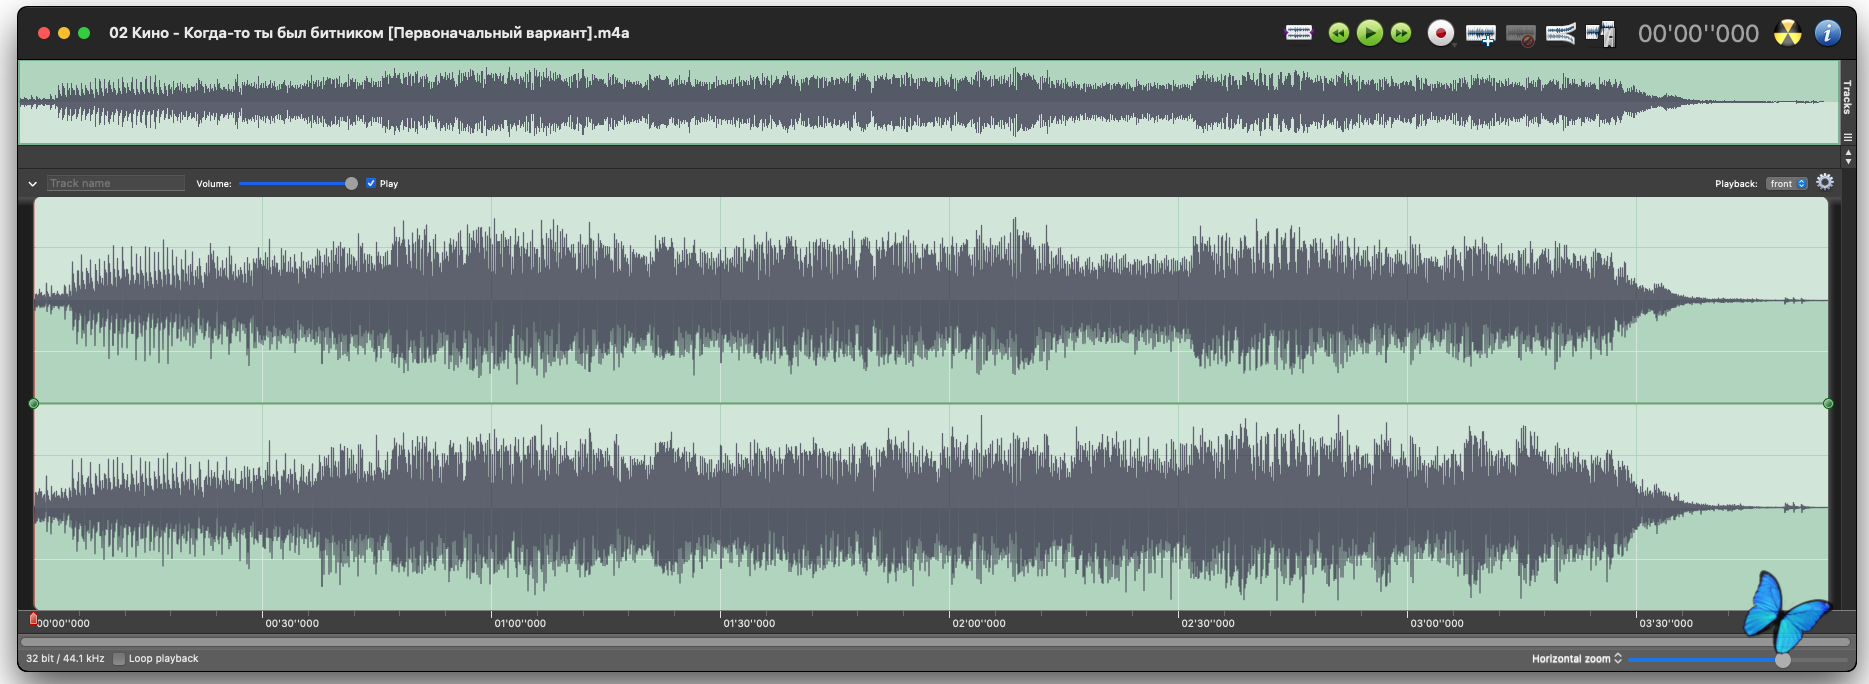Open the blue info inspector
The height and width of the screenshot is (684, 1869).
click(1827, 33)
